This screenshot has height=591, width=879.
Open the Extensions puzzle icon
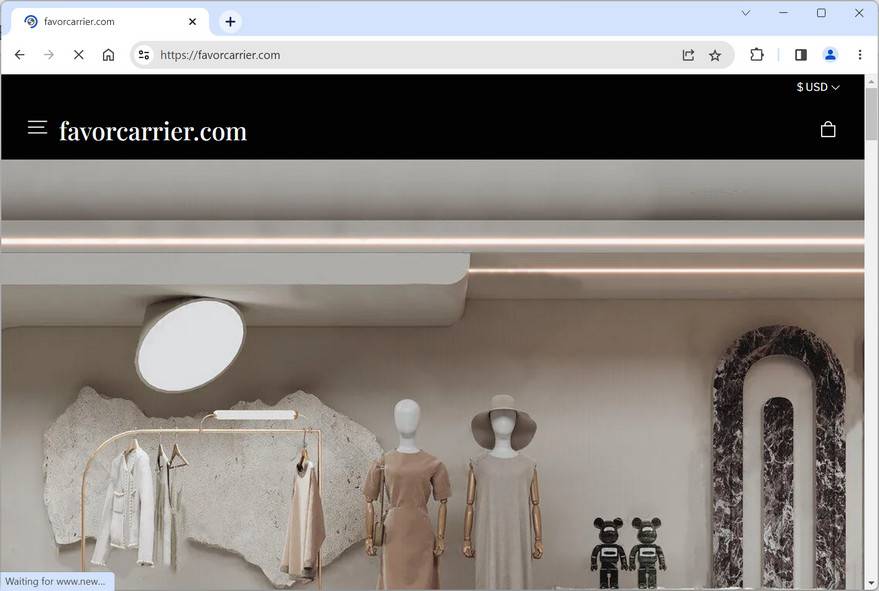(757, 55)
